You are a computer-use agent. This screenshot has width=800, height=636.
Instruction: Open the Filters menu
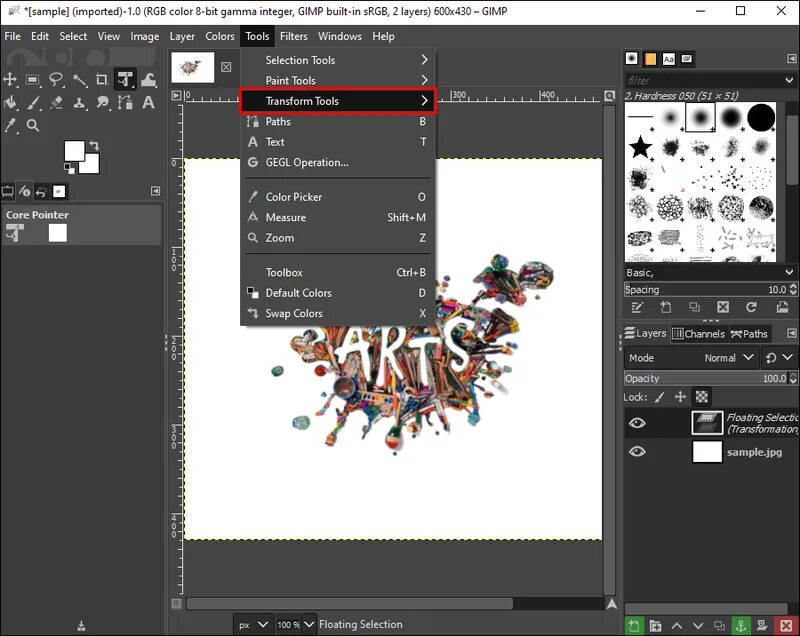click(293, 36)
